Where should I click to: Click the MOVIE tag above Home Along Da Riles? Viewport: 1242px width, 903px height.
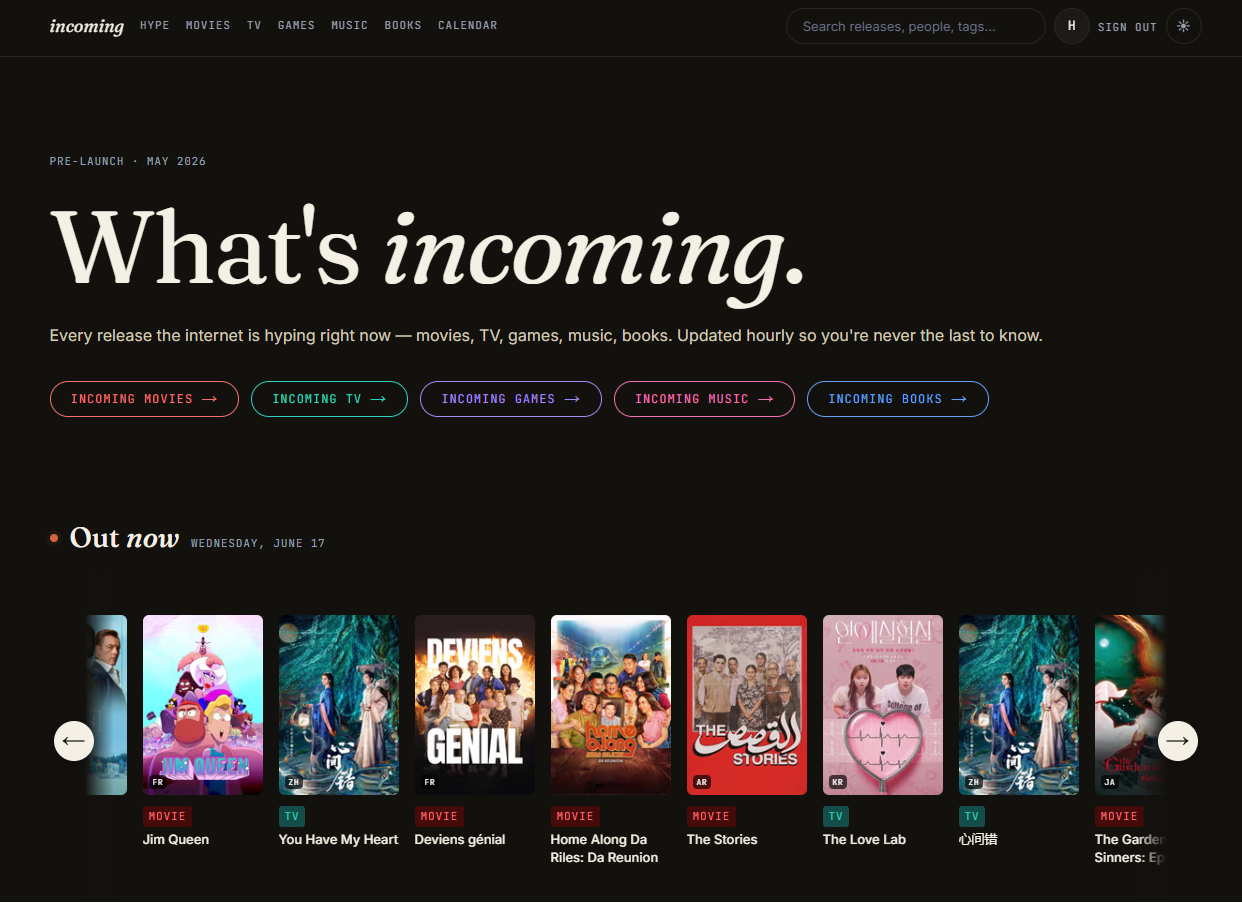pos(575,816)
